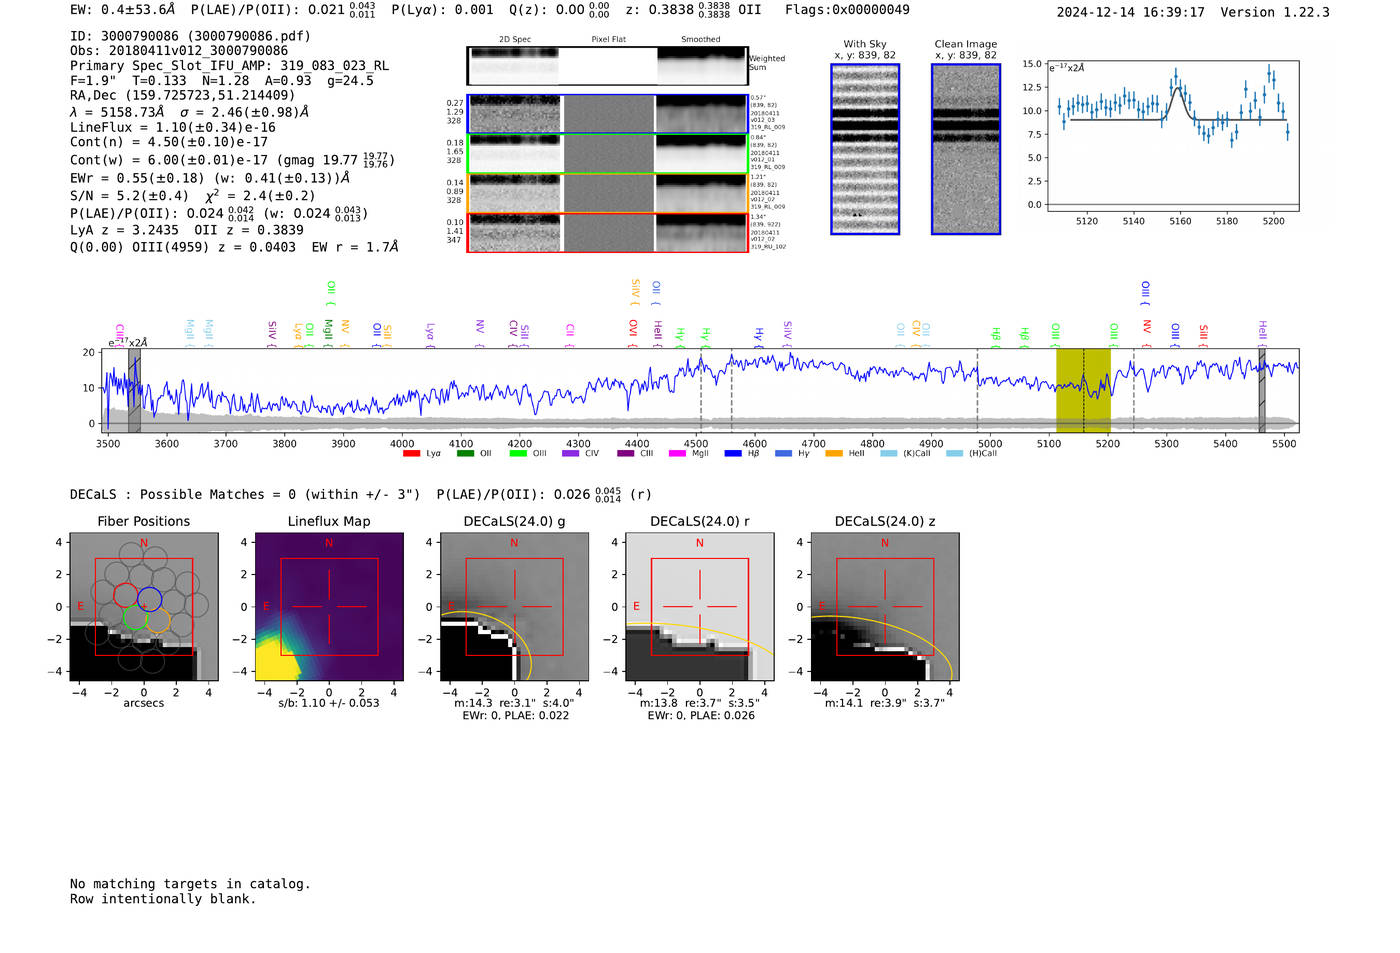Image resolution: width=1400 pixels, height=953 pixels.
Task: Select the m:14.1 re:3.9" s:3.7" caption
Action: pos(885,703)
